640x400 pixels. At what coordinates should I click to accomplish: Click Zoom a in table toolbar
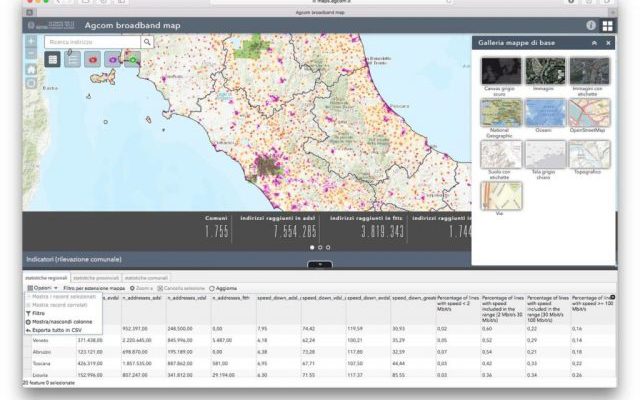click(141, 288)
